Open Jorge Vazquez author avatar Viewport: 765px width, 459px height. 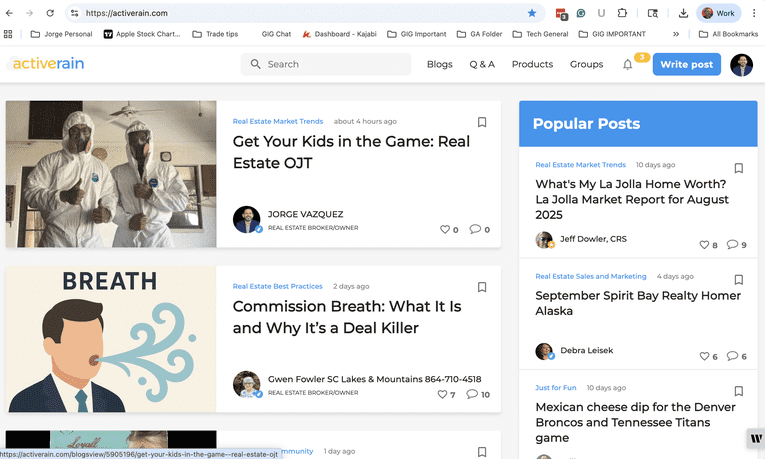247,220
